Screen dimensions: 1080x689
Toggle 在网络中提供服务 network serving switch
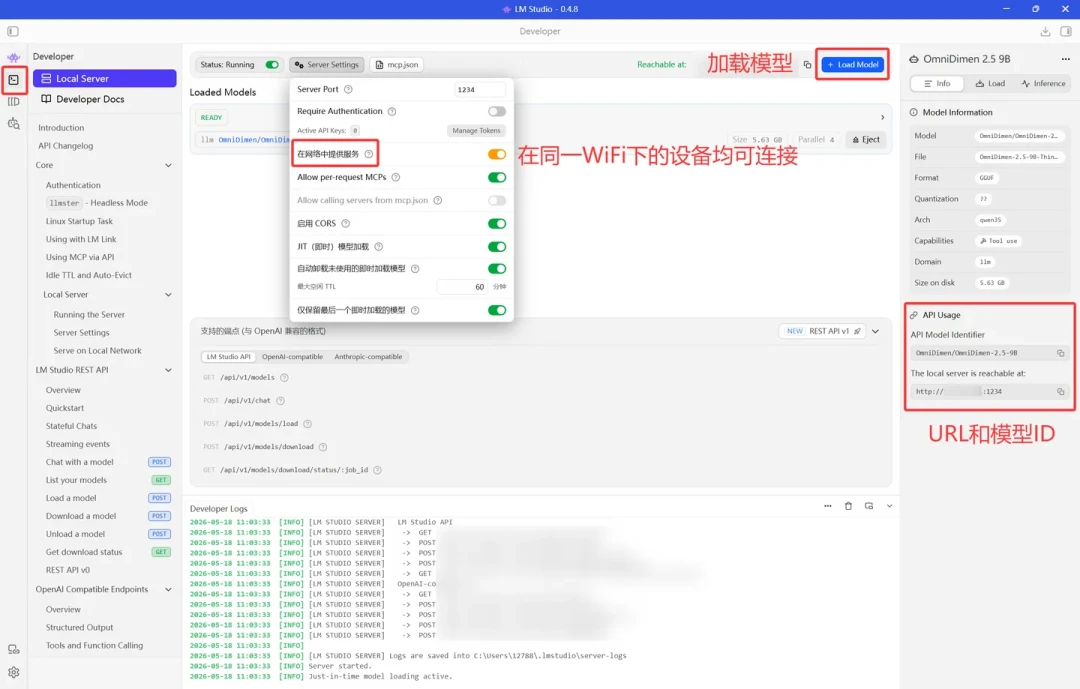(x=497, y=154)
